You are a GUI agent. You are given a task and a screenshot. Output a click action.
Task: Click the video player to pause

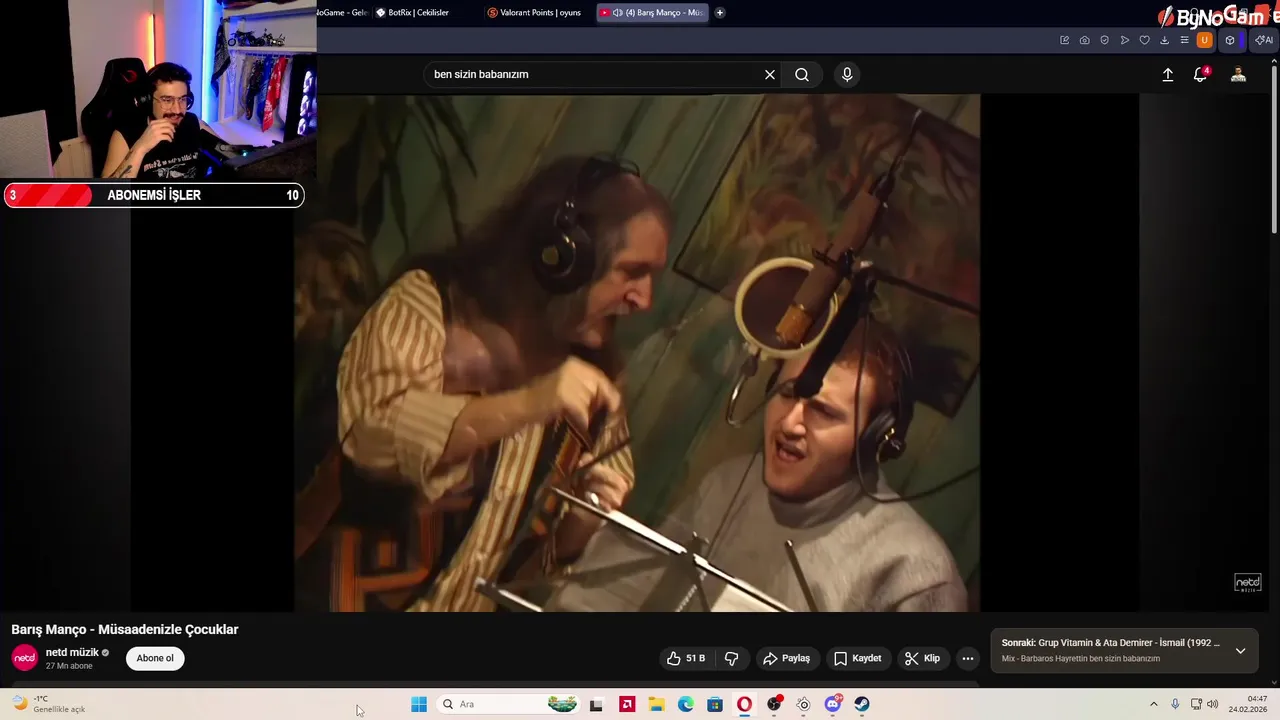click(637, 352)
